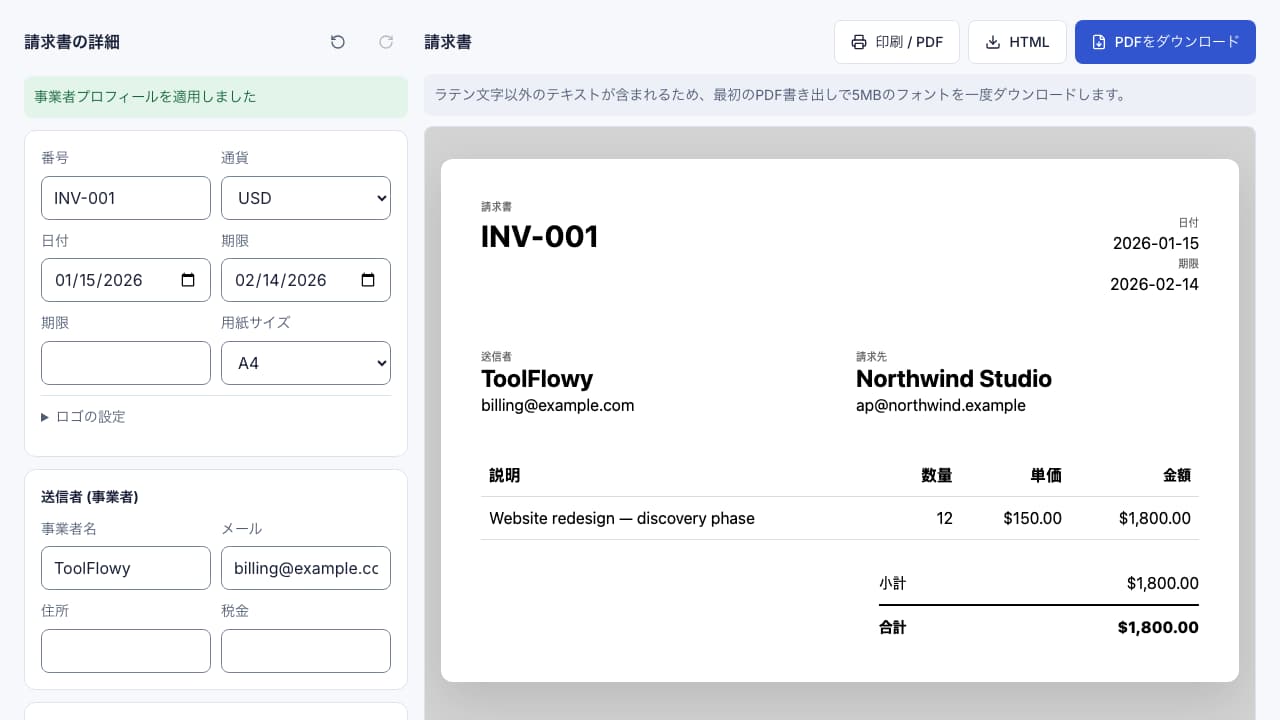Click the empty 税金 input field

[x=306, y=651]
